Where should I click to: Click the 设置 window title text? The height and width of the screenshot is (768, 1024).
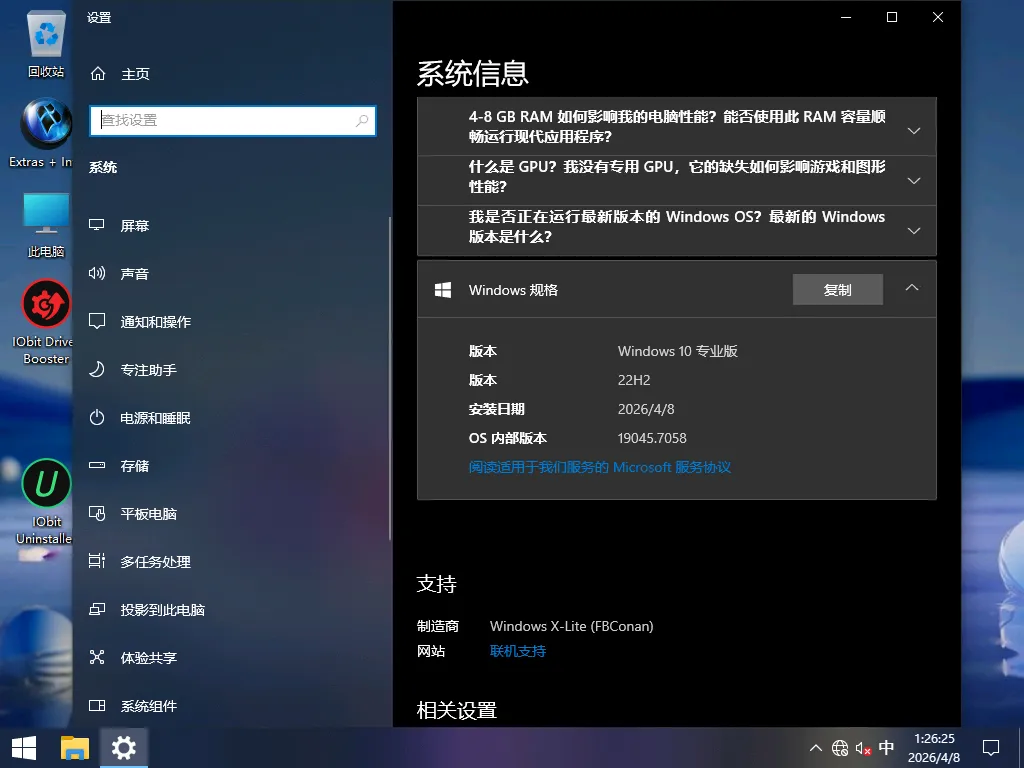tap(99, 18)
